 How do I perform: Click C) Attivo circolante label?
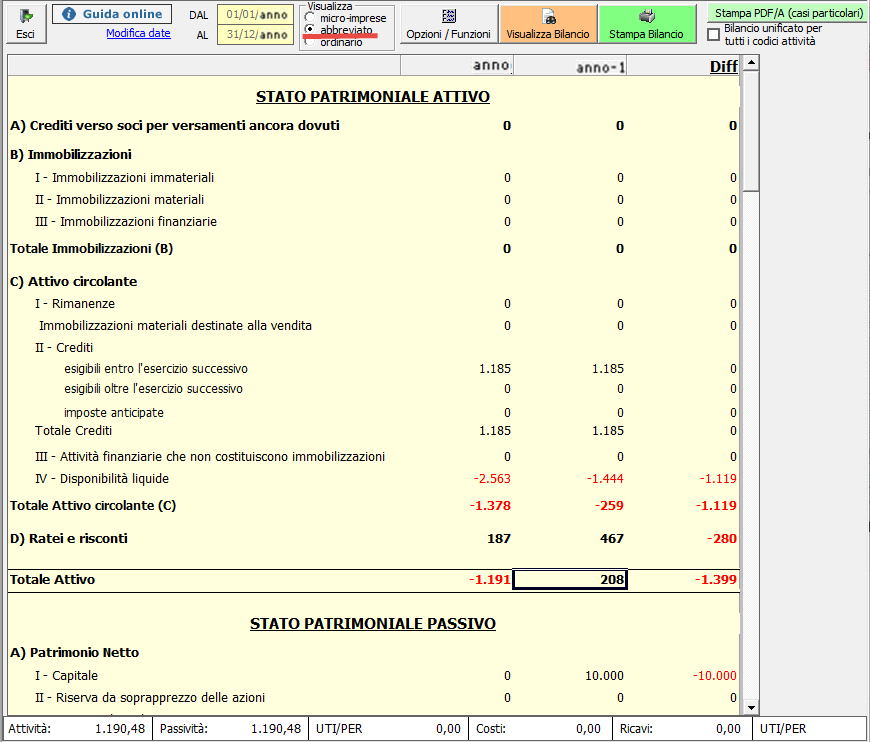(x=74, y=281)
